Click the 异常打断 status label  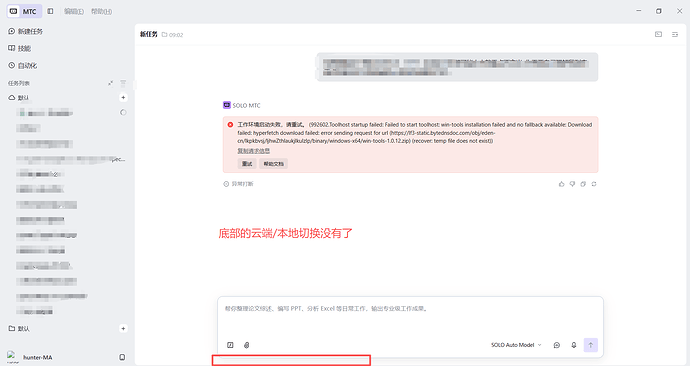(239, 184)
